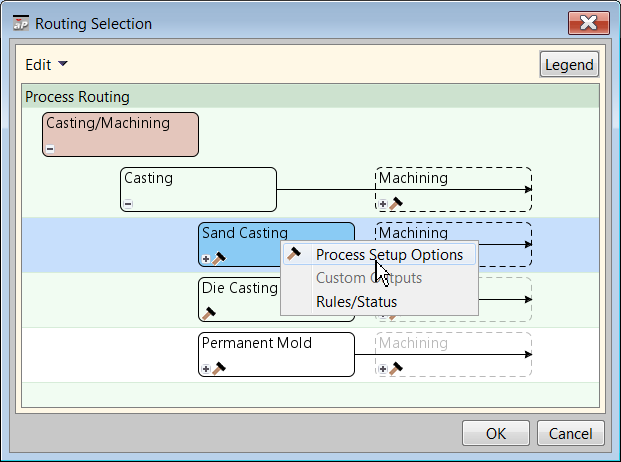Click hammer icon beside Process Setup Options
Screen dimensions: 621x462
(294, 254)
